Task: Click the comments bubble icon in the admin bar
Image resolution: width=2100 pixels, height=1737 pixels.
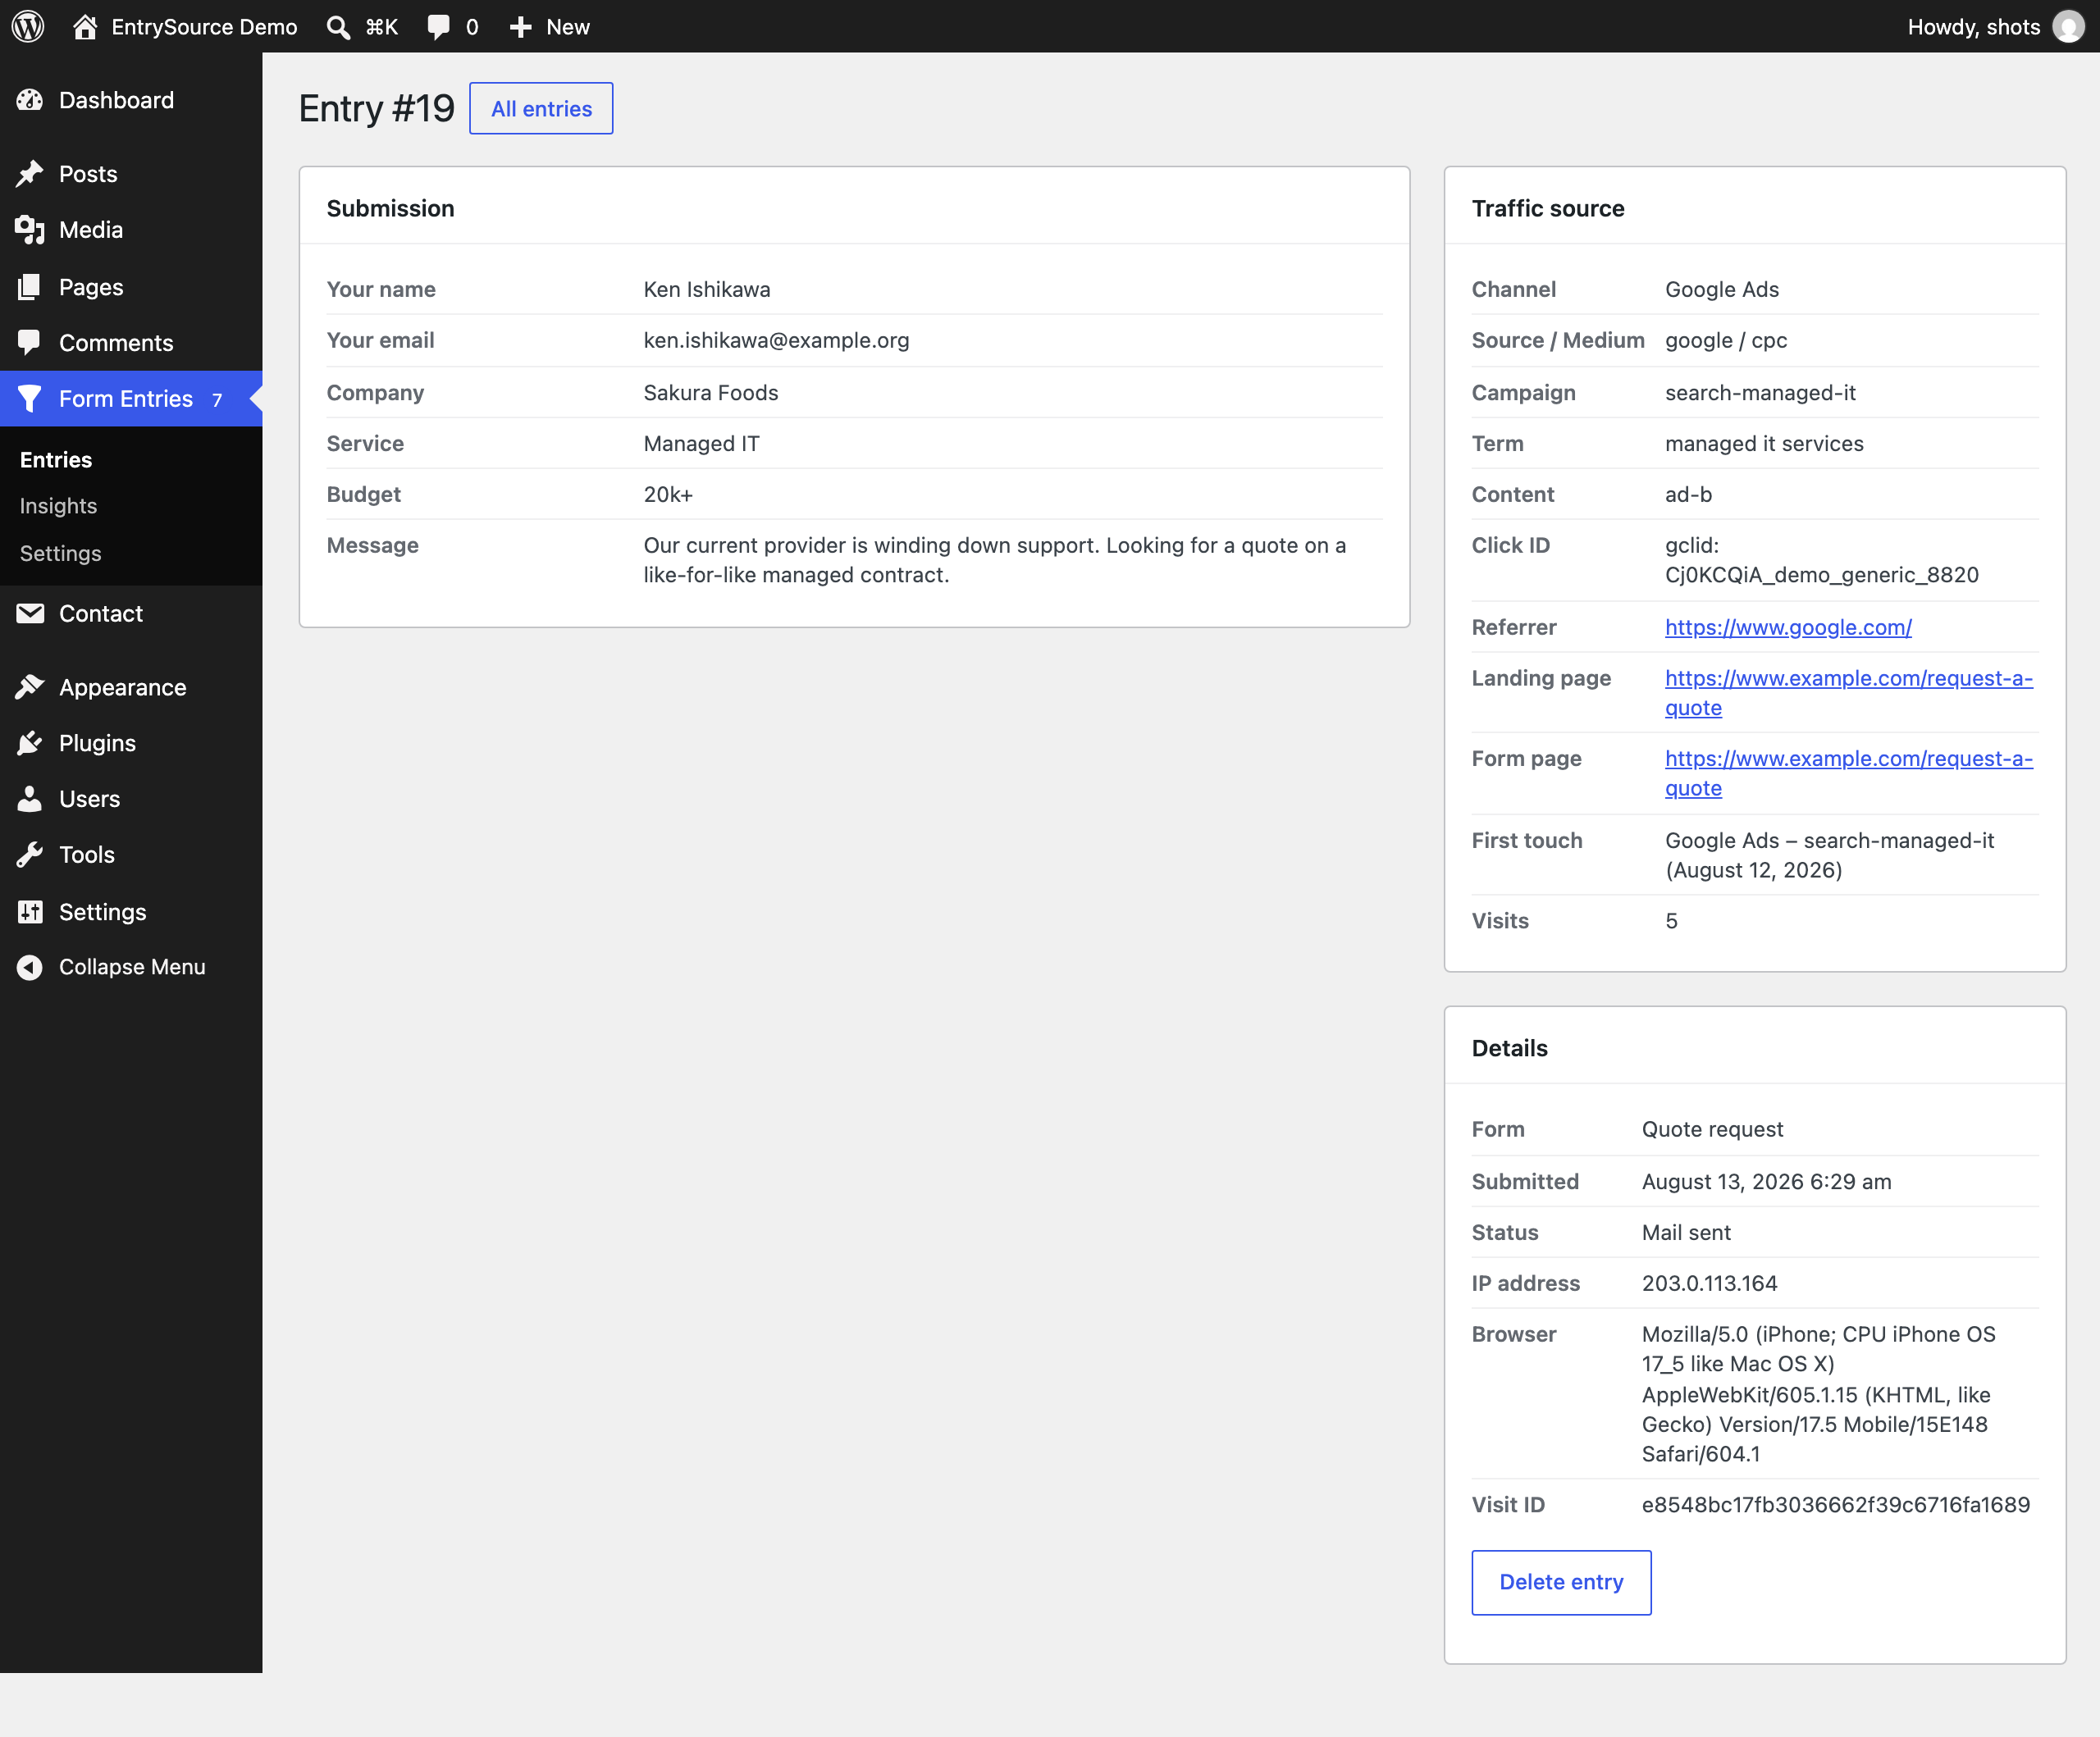Action: pos(438,27)
